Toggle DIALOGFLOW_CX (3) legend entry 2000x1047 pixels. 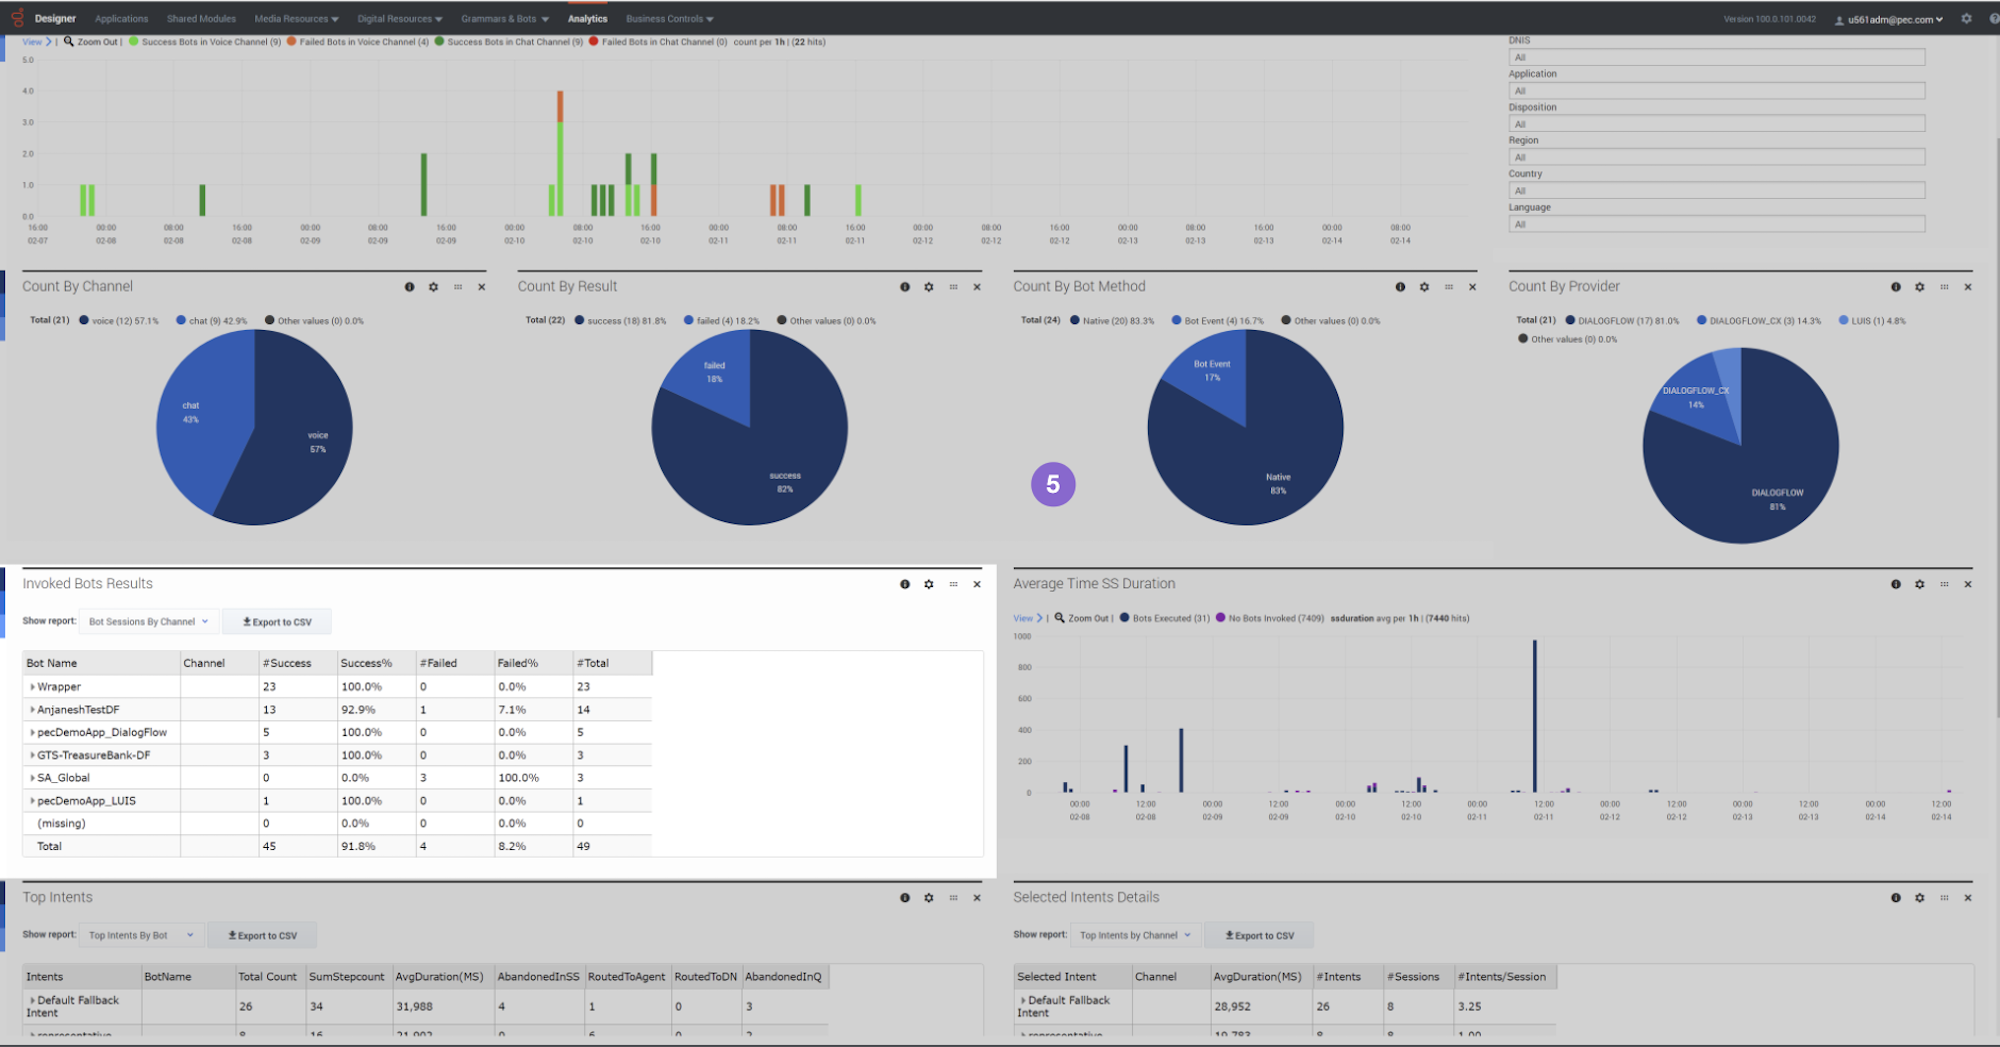pos(1759,321)
